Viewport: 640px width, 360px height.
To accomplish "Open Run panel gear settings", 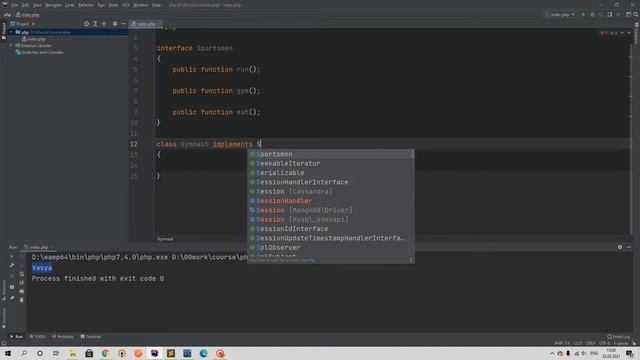I will tap(620, 247).
